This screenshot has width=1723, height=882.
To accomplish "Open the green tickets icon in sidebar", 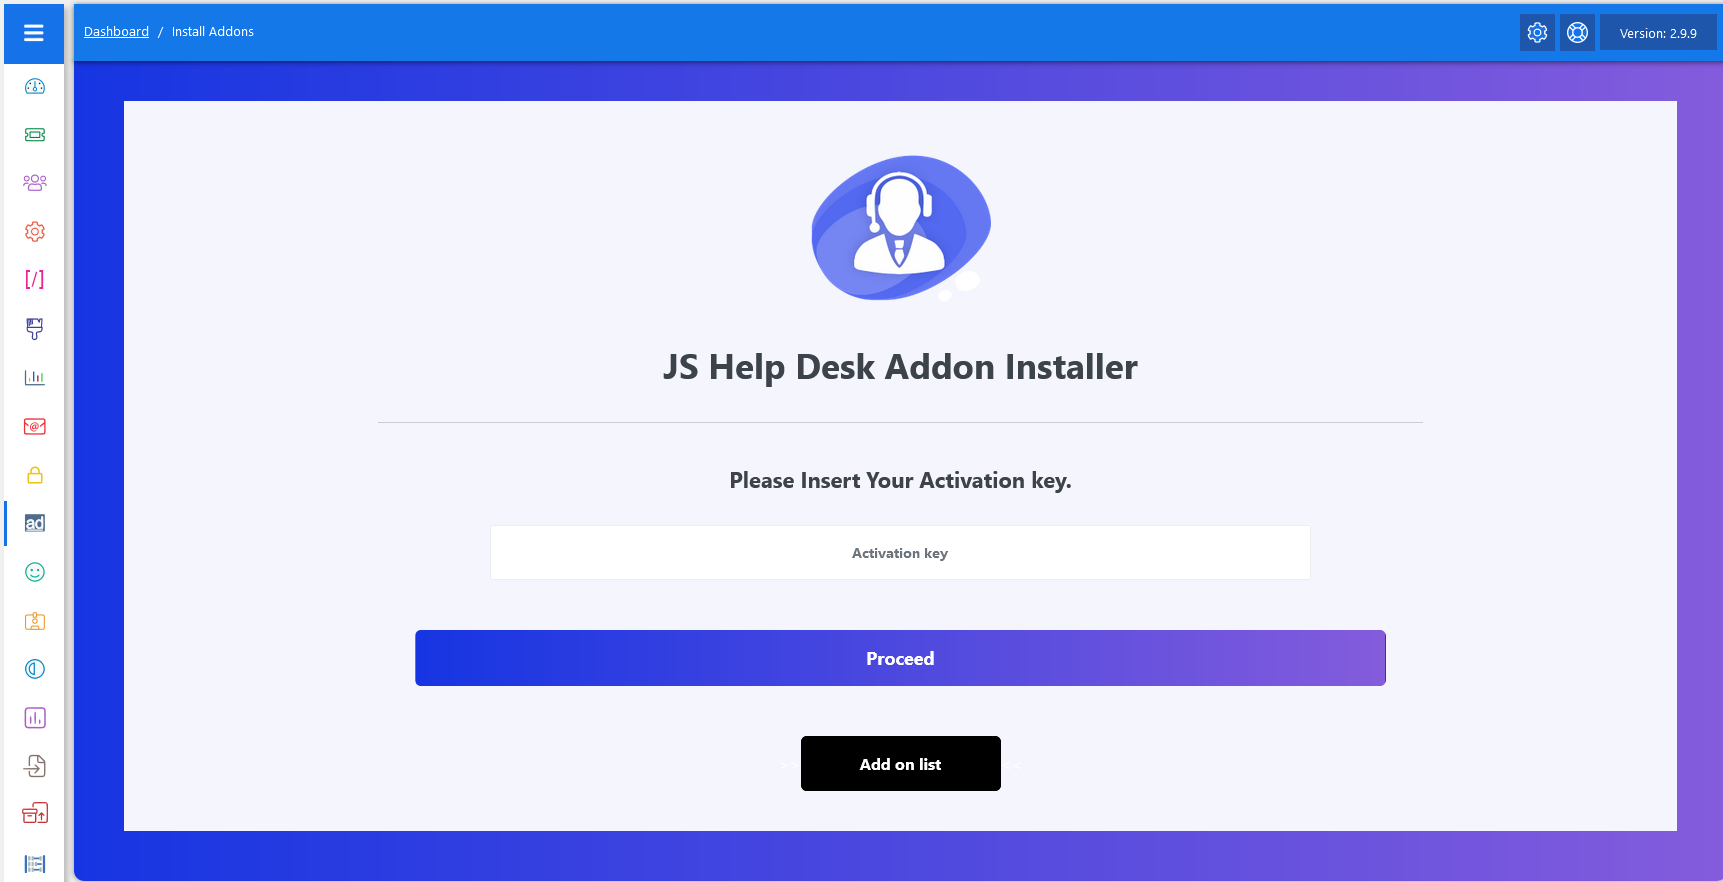I will point(35,135).
